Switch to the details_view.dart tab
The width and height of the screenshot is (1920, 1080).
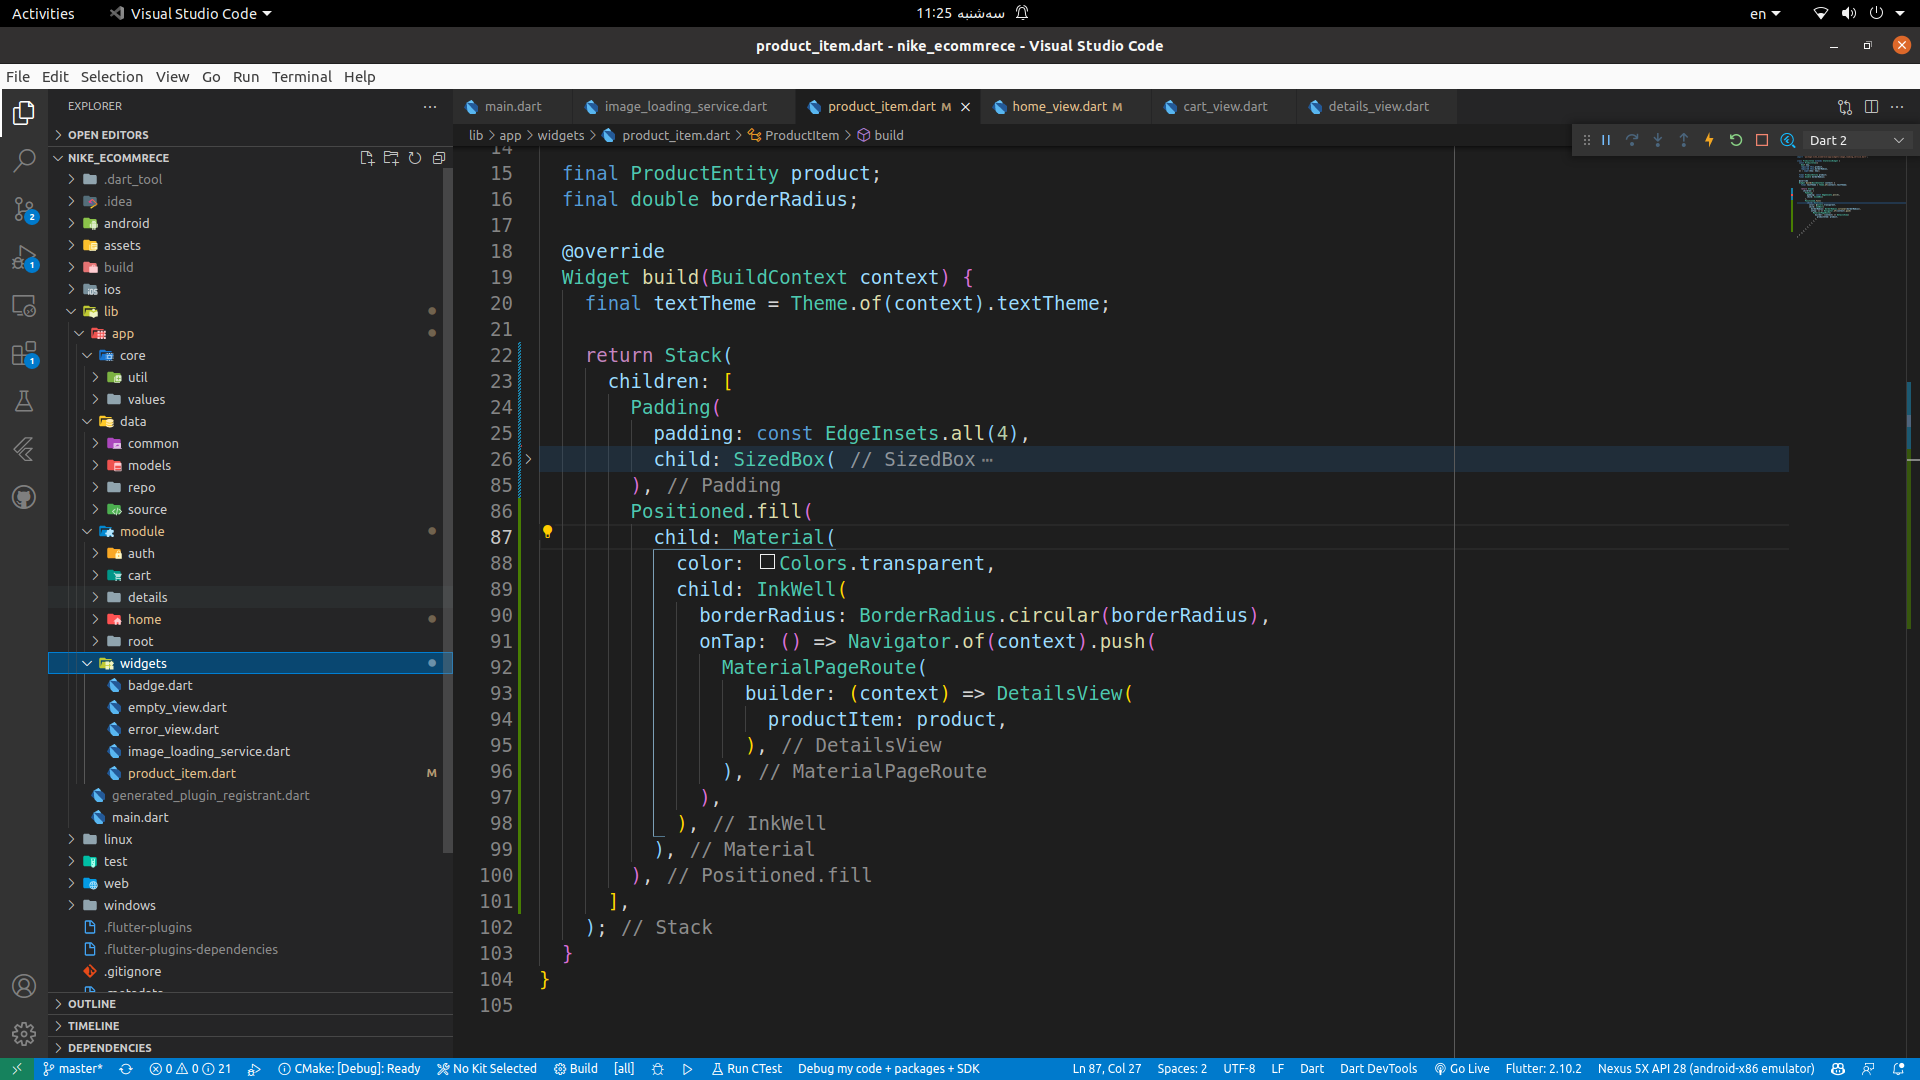[1378, 107]
